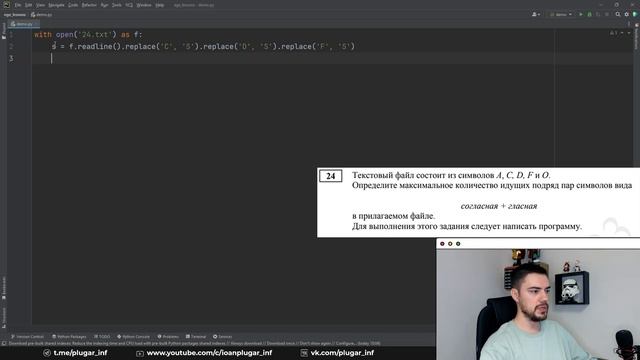Open the user account dropdown in toolbar
The width and height of the screenshot is (640, 360).
tap(536, 14)
